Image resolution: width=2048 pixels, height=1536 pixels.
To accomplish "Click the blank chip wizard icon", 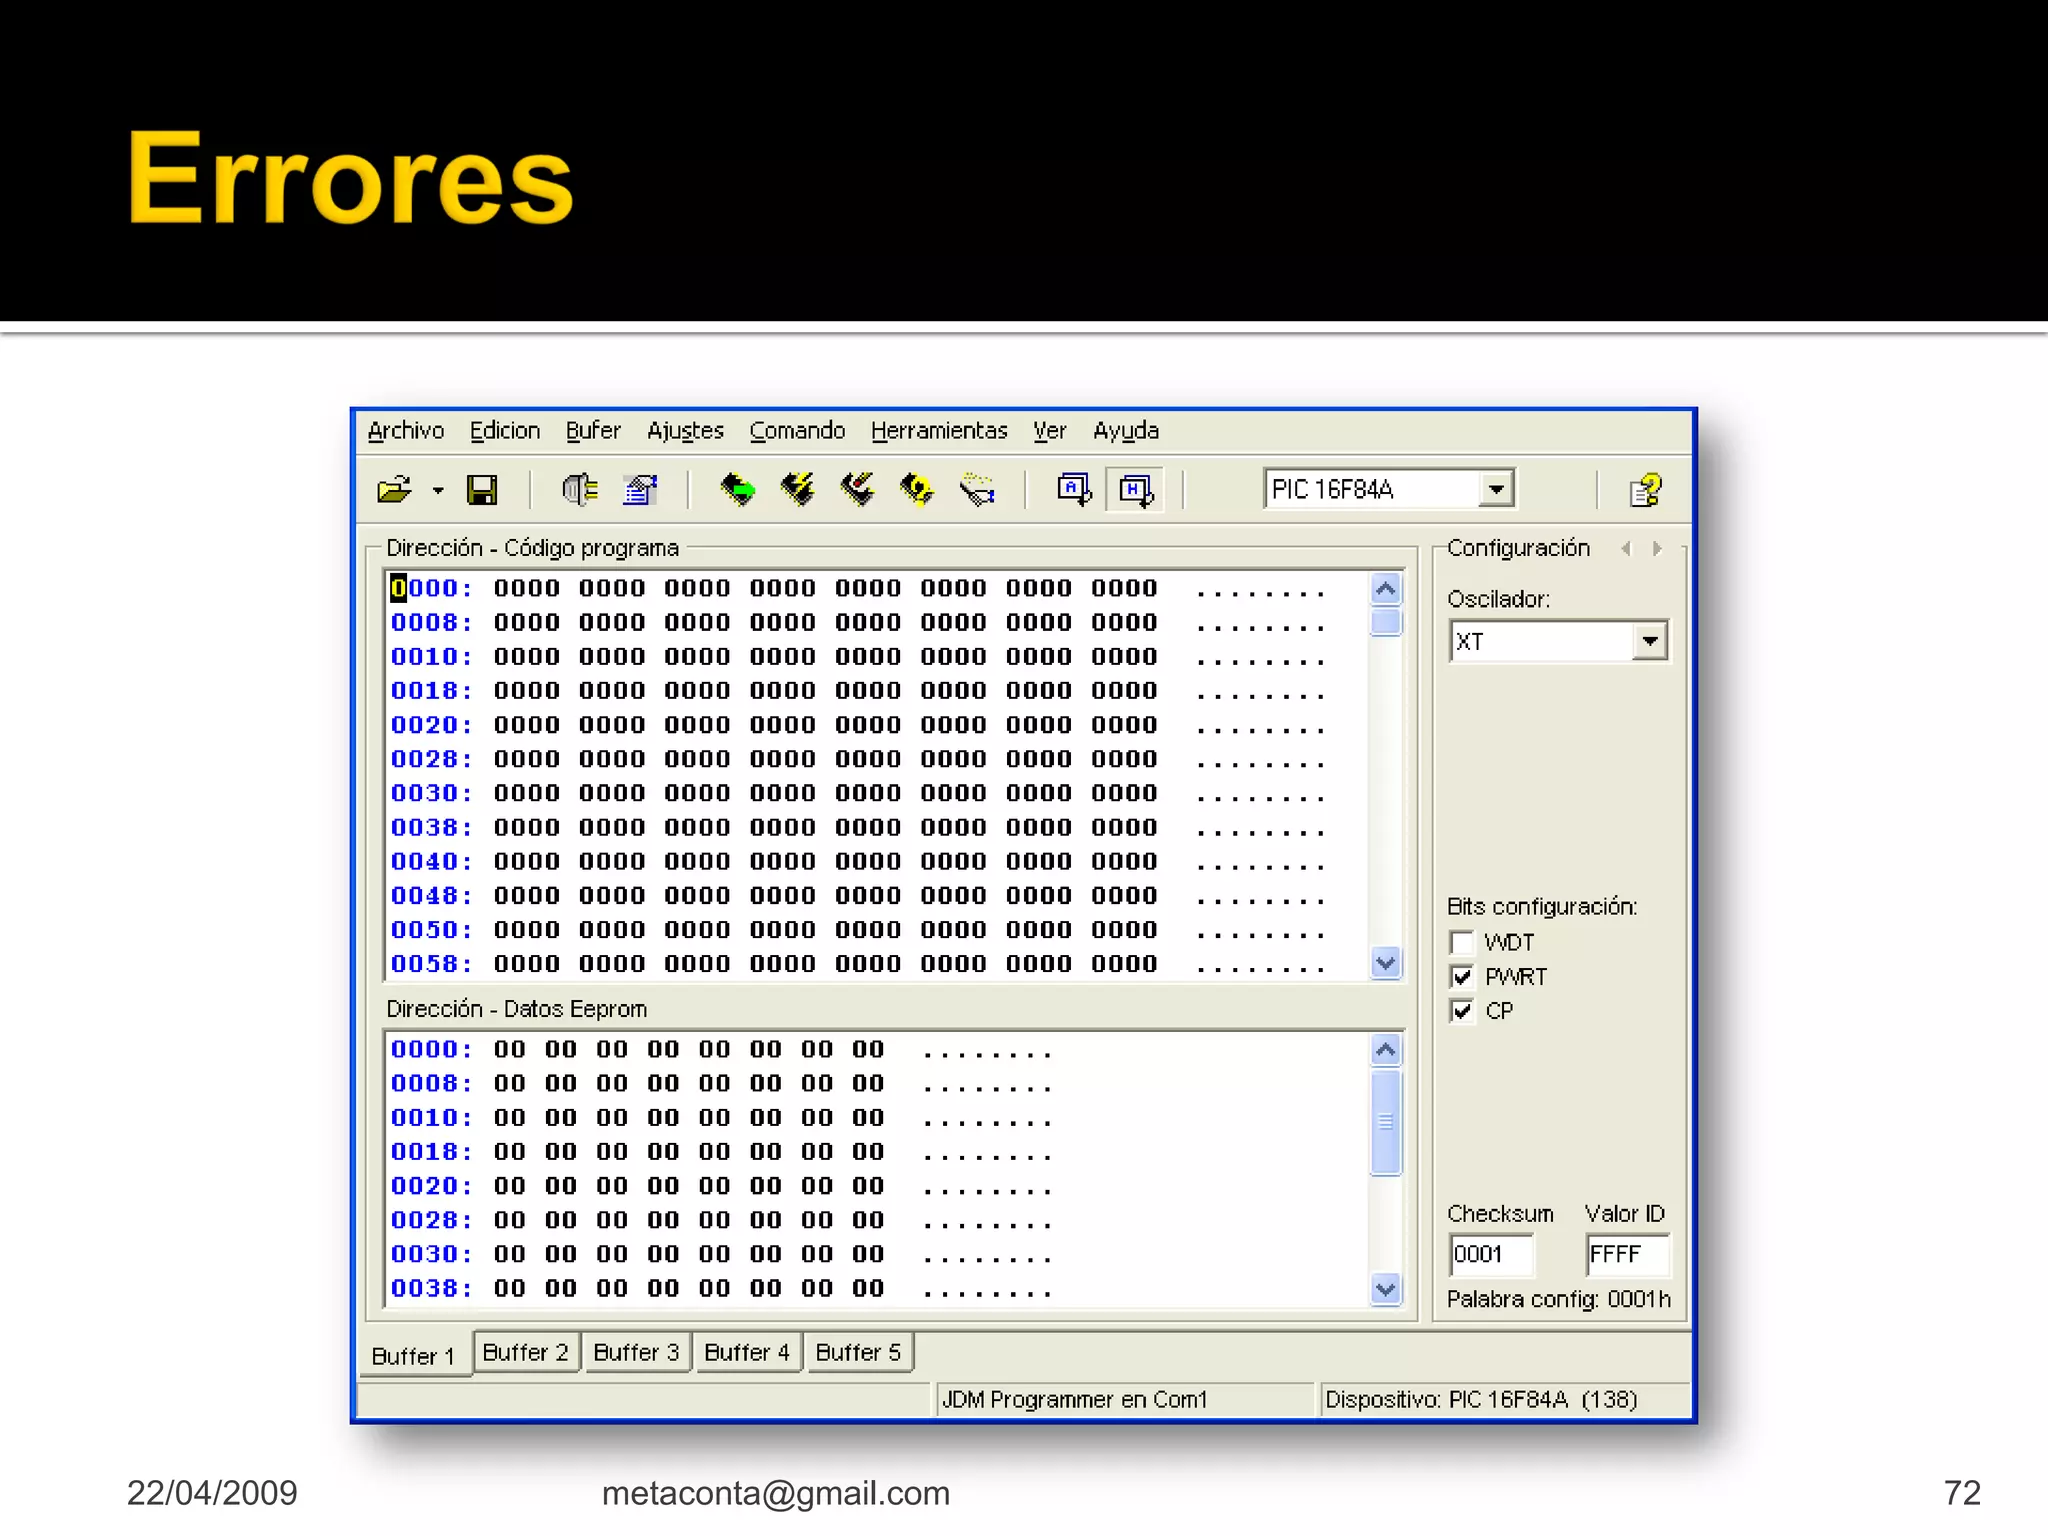I will (977, 490).
